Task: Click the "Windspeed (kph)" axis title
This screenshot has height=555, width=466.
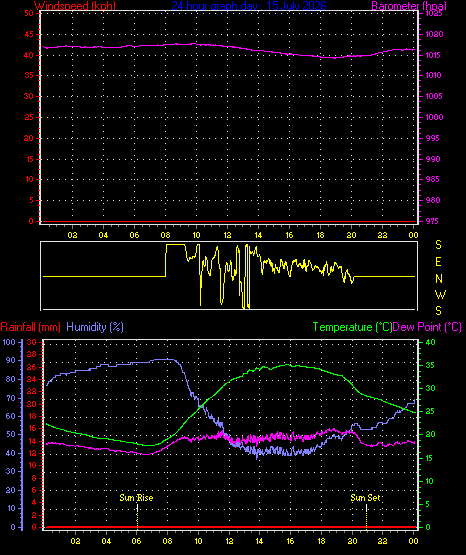Action: point(75,6)
